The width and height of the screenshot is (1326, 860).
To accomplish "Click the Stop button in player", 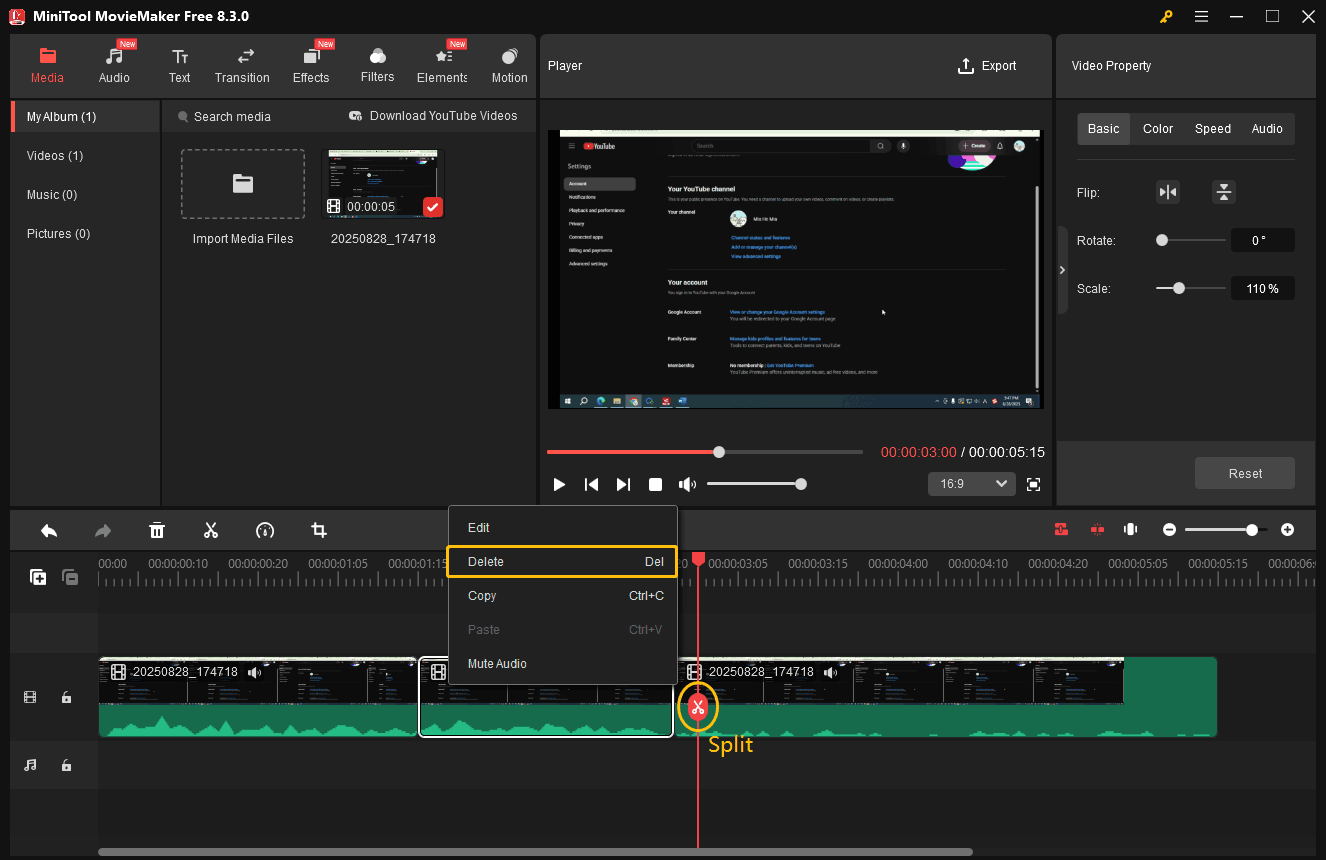I will [655, 484].
